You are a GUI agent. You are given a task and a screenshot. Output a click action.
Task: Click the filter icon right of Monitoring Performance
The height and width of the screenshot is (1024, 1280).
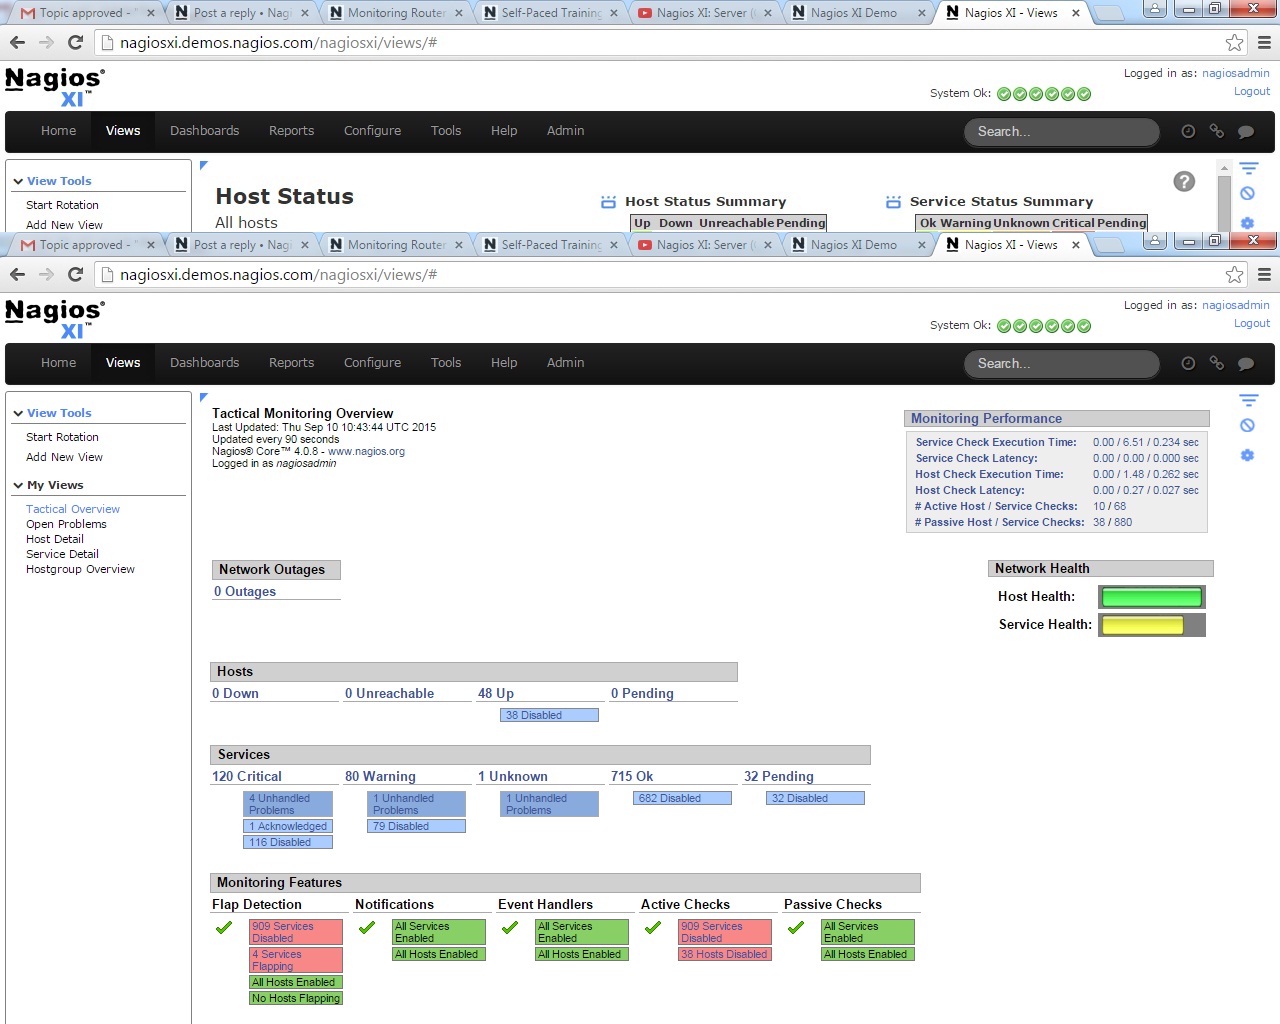tap(1248, 400)
